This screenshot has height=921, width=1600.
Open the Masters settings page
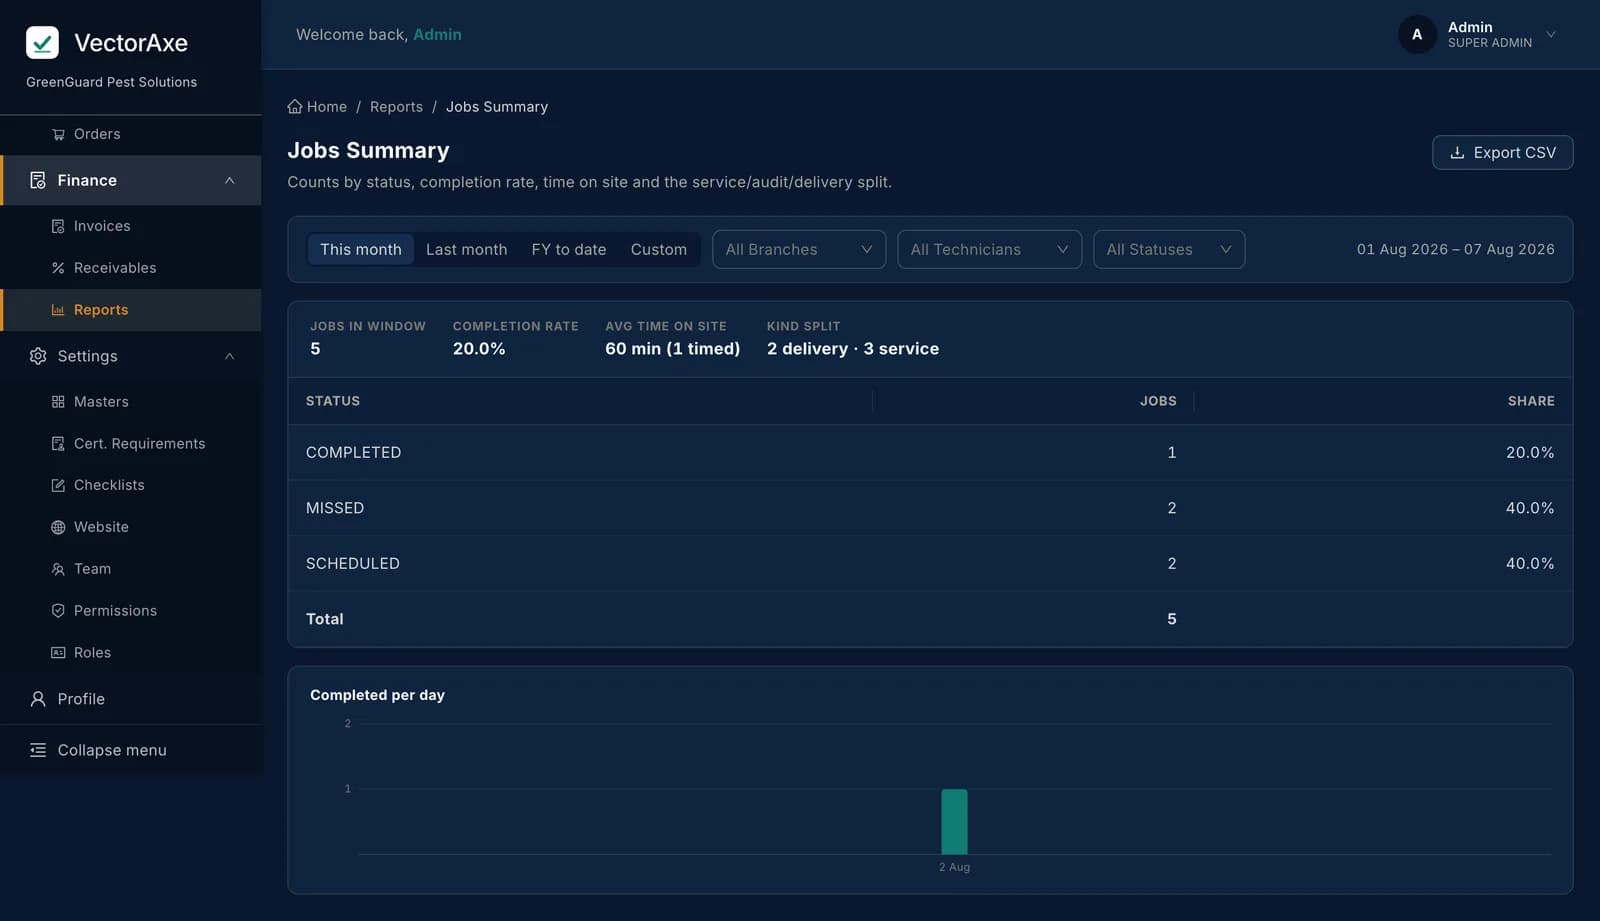pyautogui.click(x=131, y=402)
